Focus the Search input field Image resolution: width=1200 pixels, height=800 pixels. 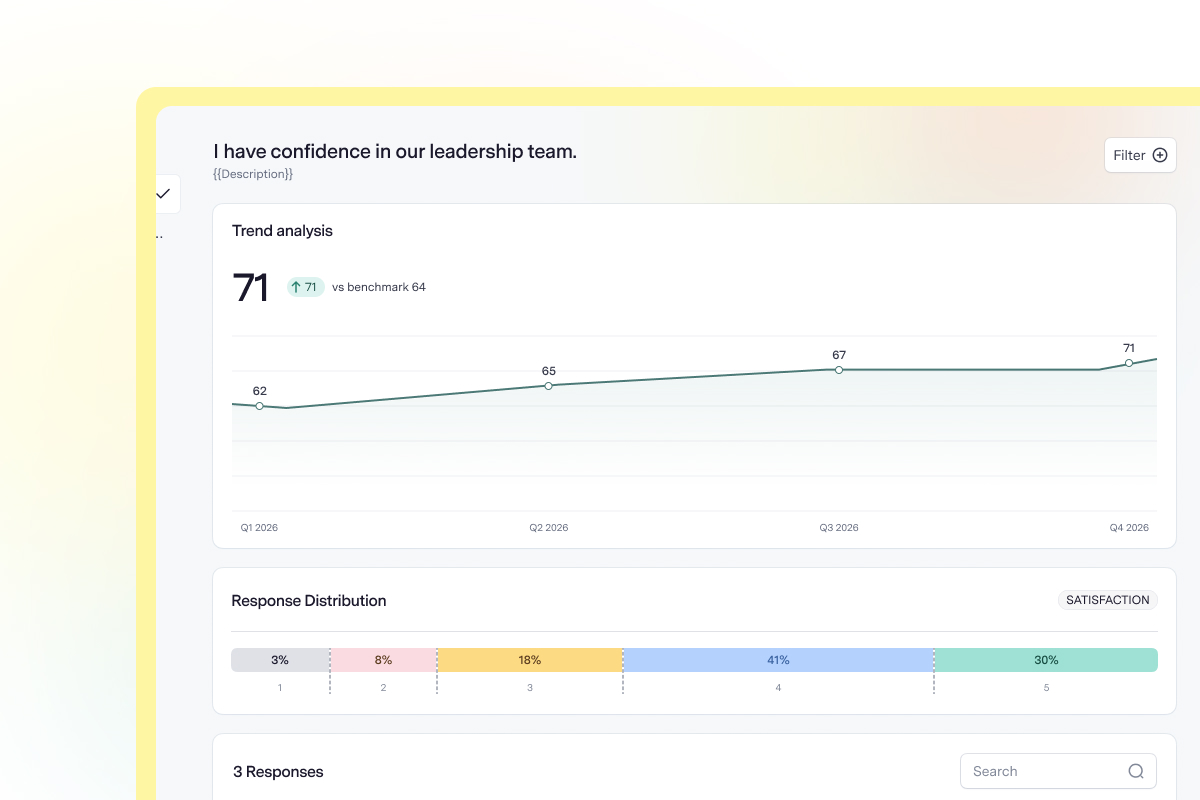click(x=1058, y=771)
